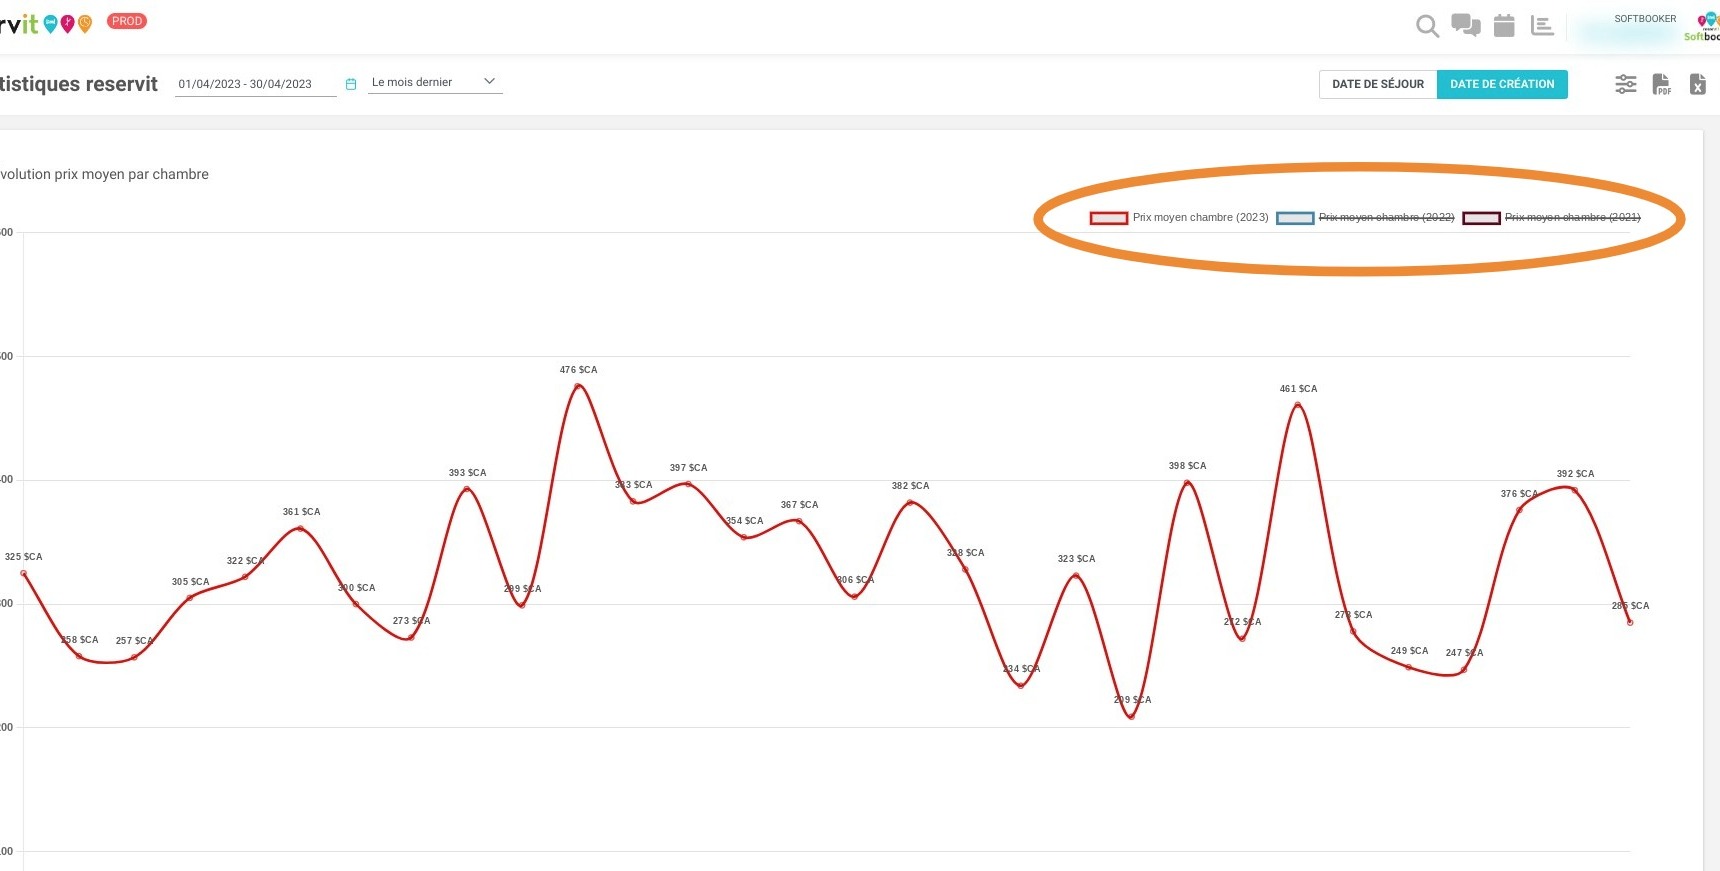Export statistics as PDF icon
This screenshot has width=1720, height=871.
pyautogui.click(x=1661, y=84)
